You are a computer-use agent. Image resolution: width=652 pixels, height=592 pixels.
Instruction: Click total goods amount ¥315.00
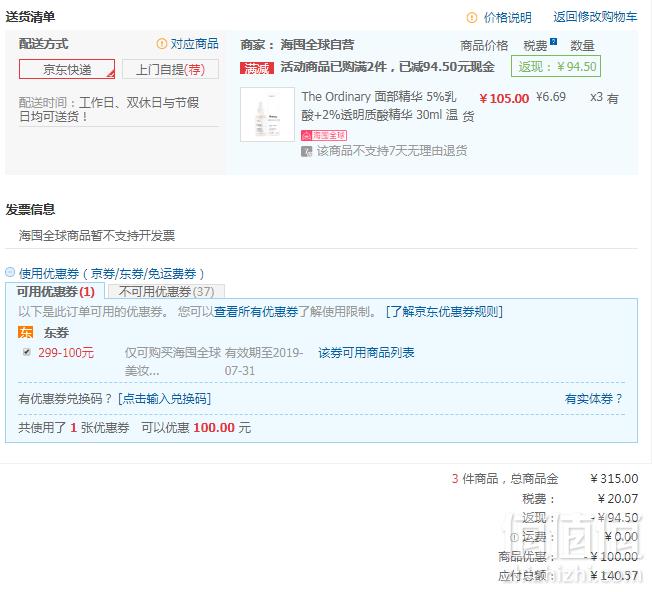[x=614, y=479]
